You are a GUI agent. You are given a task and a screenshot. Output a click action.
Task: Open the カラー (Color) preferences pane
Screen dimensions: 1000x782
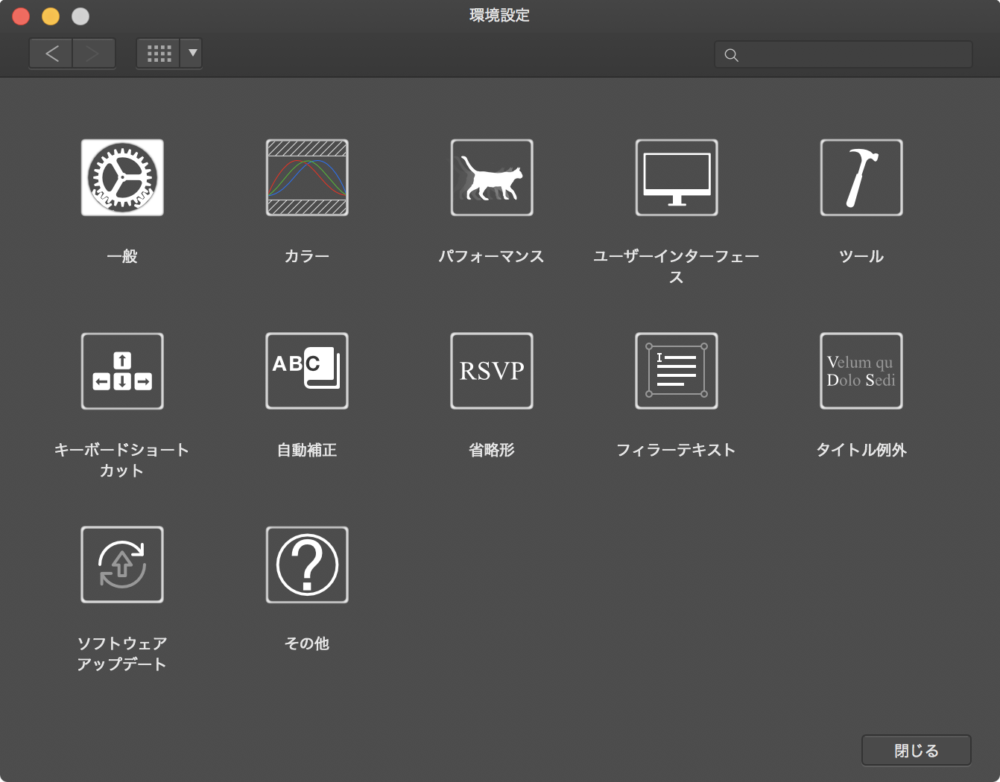[306, 177]
